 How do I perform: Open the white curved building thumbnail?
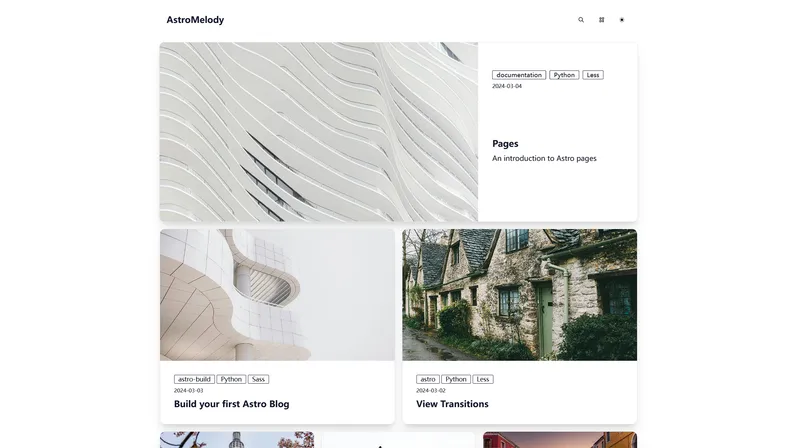[277, 295]
